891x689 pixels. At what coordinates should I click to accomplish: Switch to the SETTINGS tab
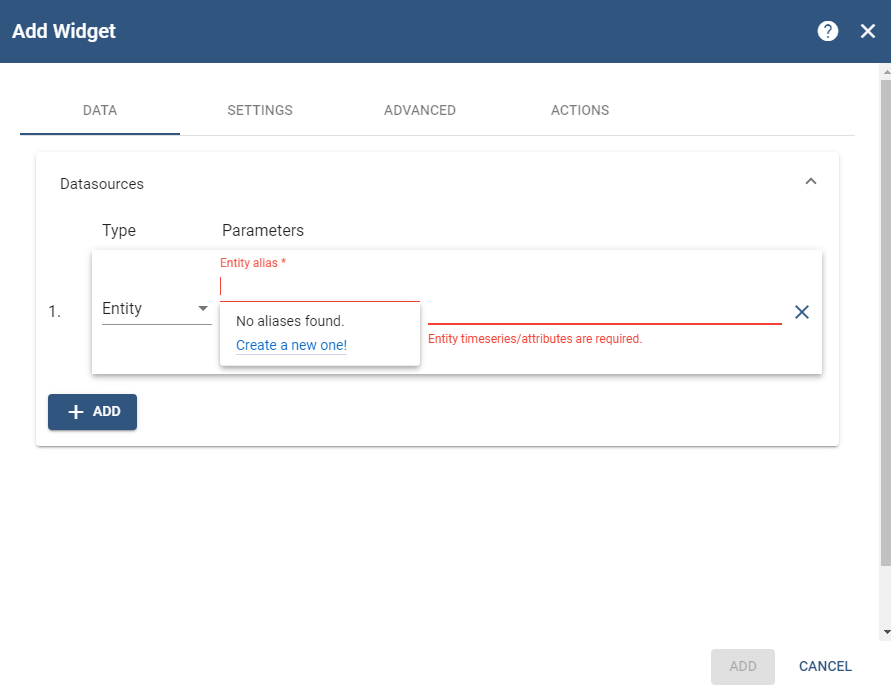pos(260,110)
